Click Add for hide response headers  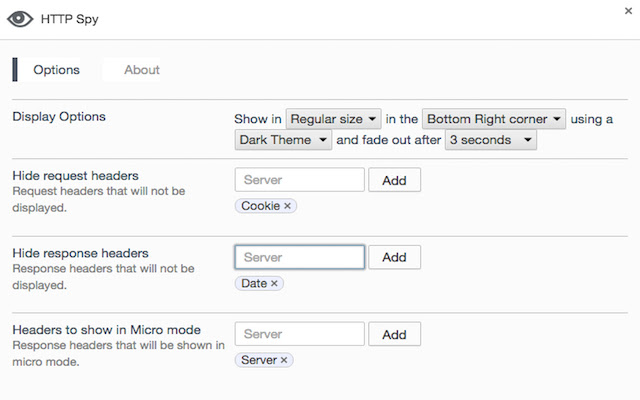tap(394, 257)
